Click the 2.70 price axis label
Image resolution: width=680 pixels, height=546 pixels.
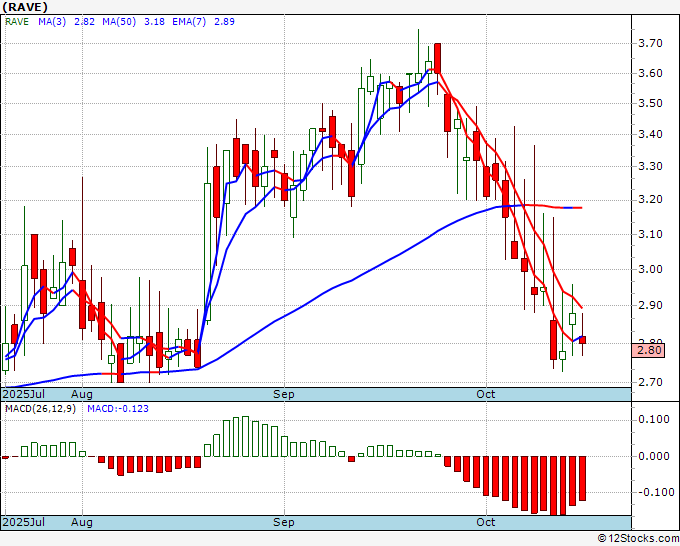pyautogui.click(x=651, y=383)
